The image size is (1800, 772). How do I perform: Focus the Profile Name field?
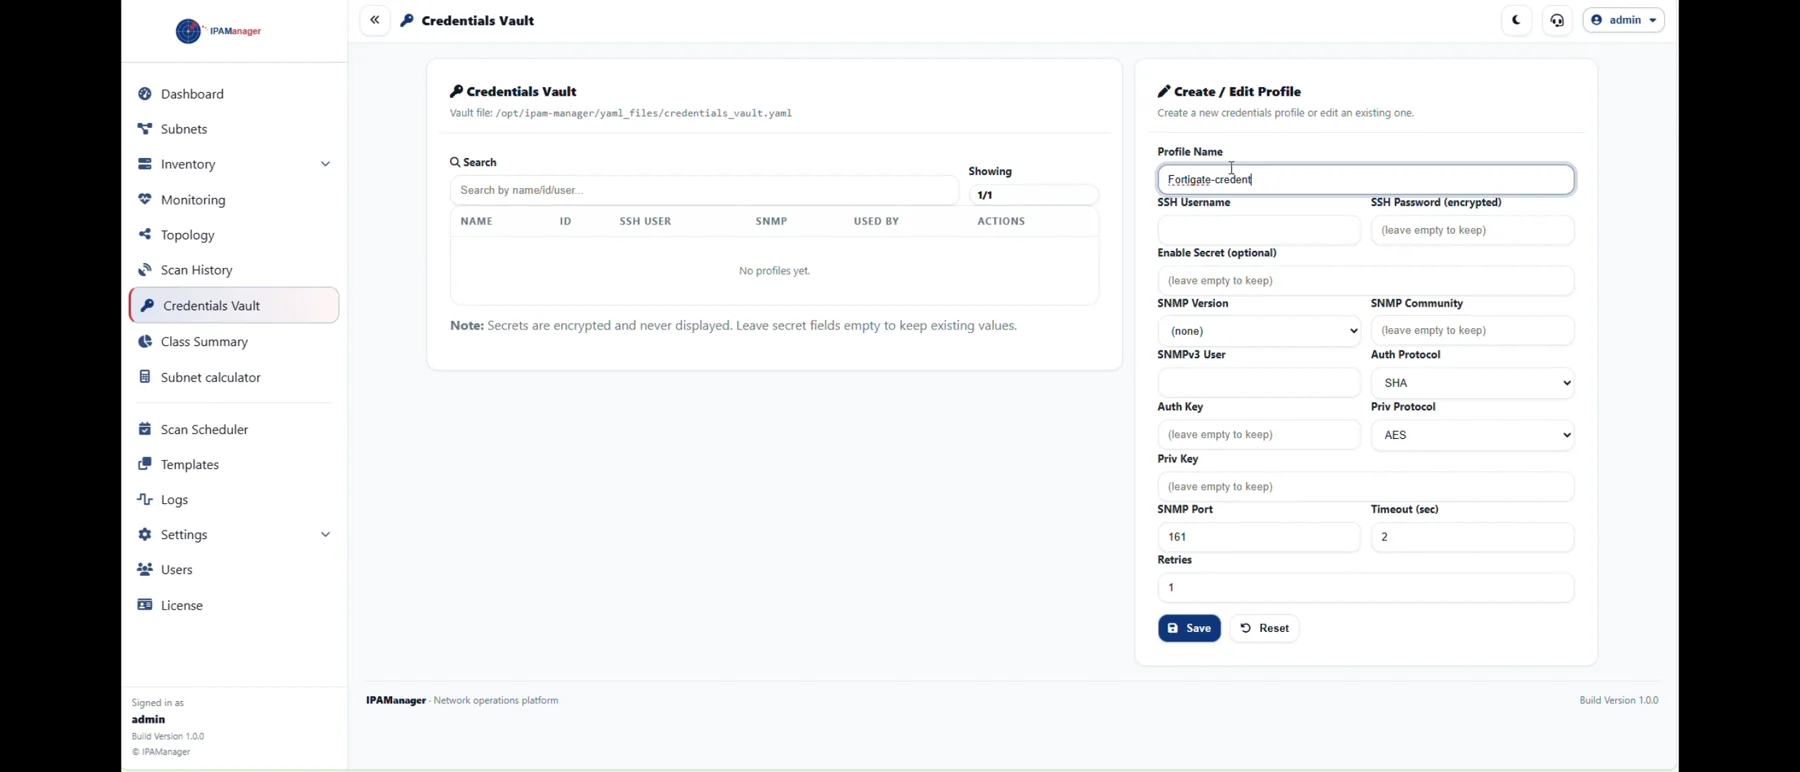(1366, 180)
